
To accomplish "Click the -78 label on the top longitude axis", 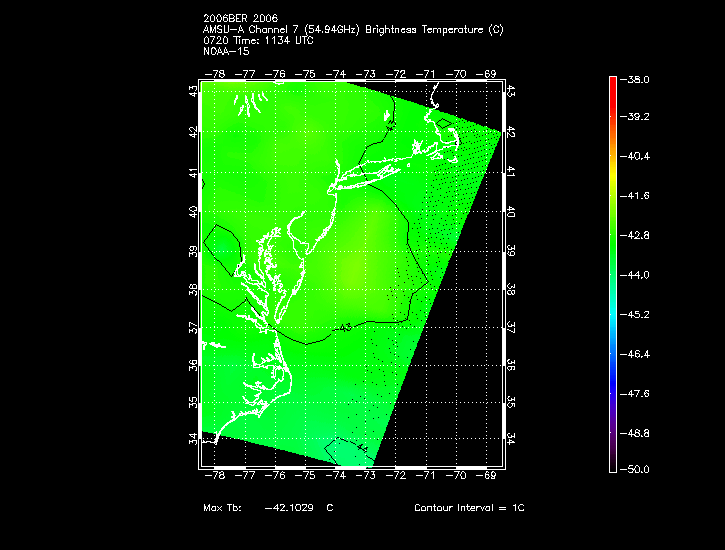I will (x=215, y=74).
